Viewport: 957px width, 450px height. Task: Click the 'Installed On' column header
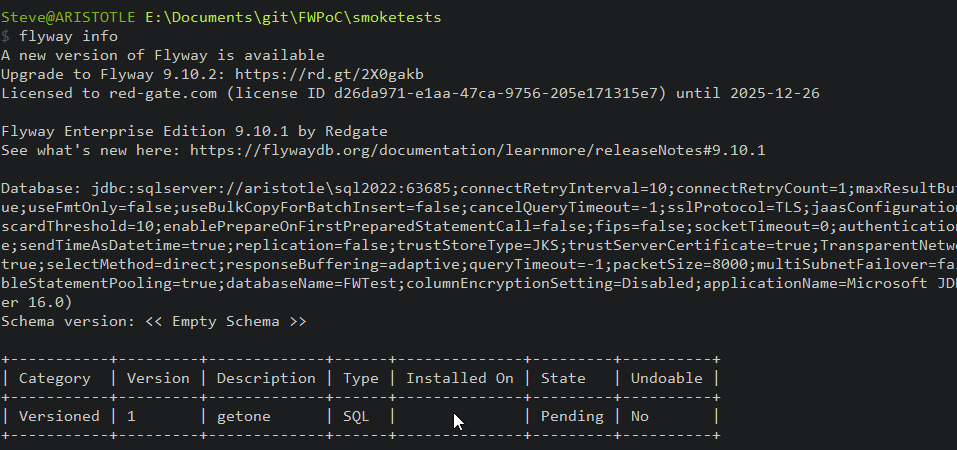[460, 378]
